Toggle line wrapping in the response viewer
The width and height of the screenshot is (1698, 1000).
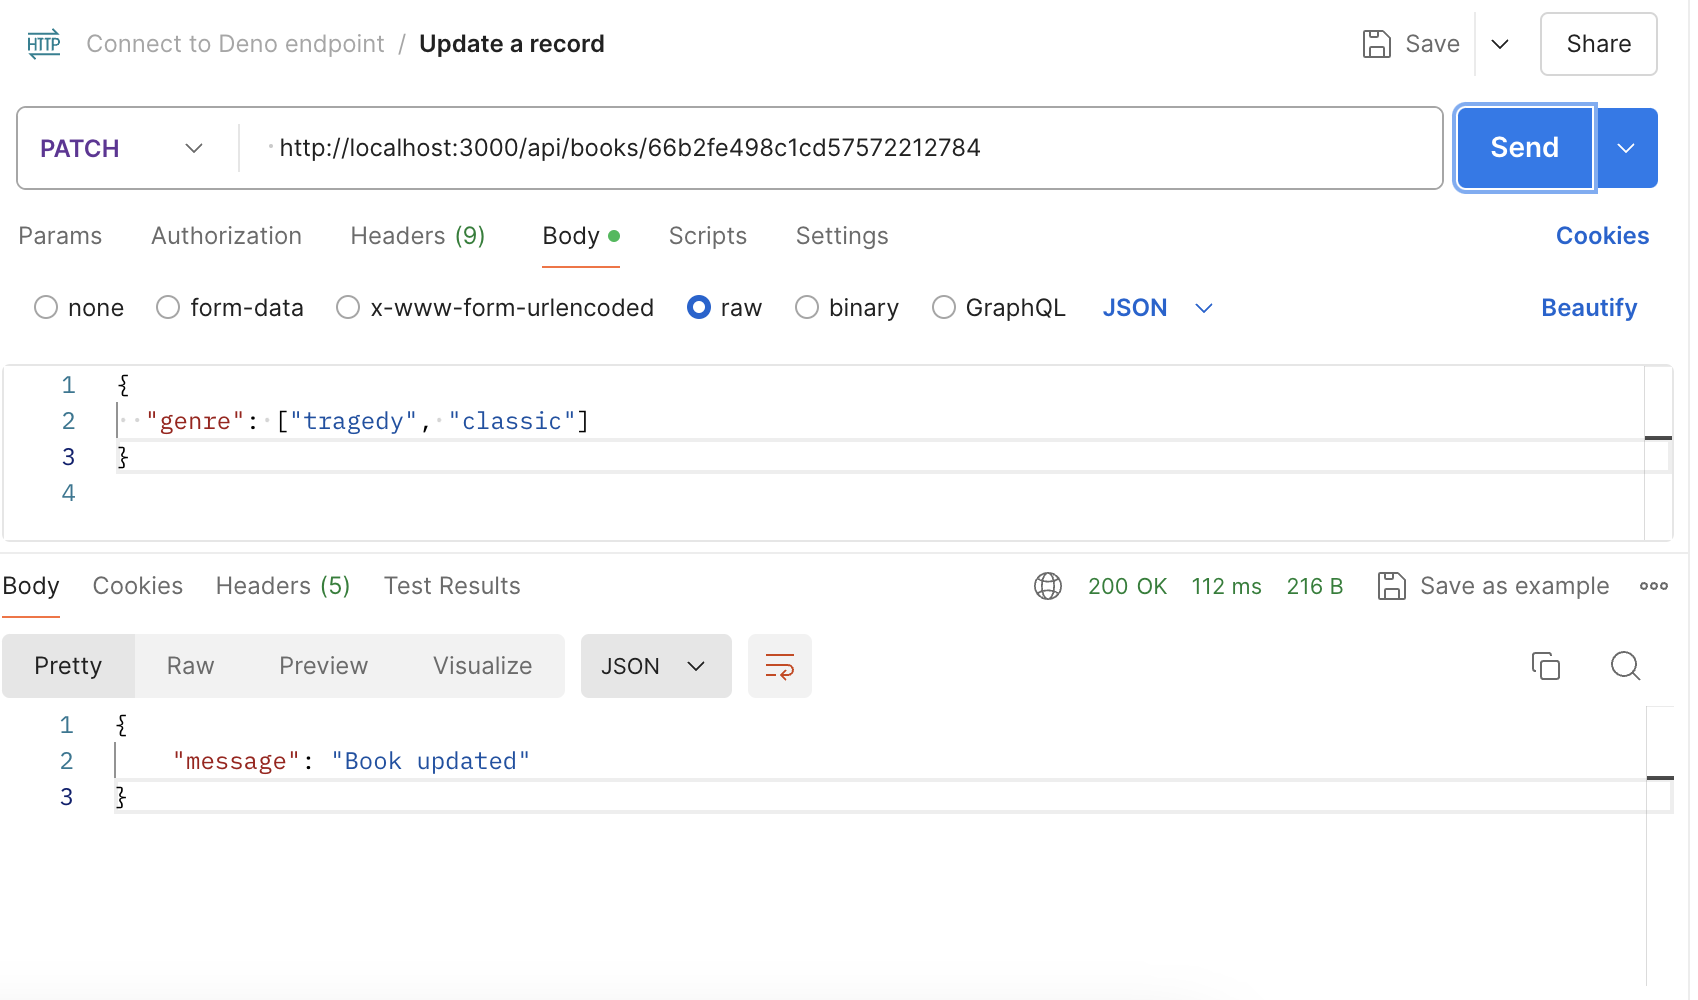point(780,665)
